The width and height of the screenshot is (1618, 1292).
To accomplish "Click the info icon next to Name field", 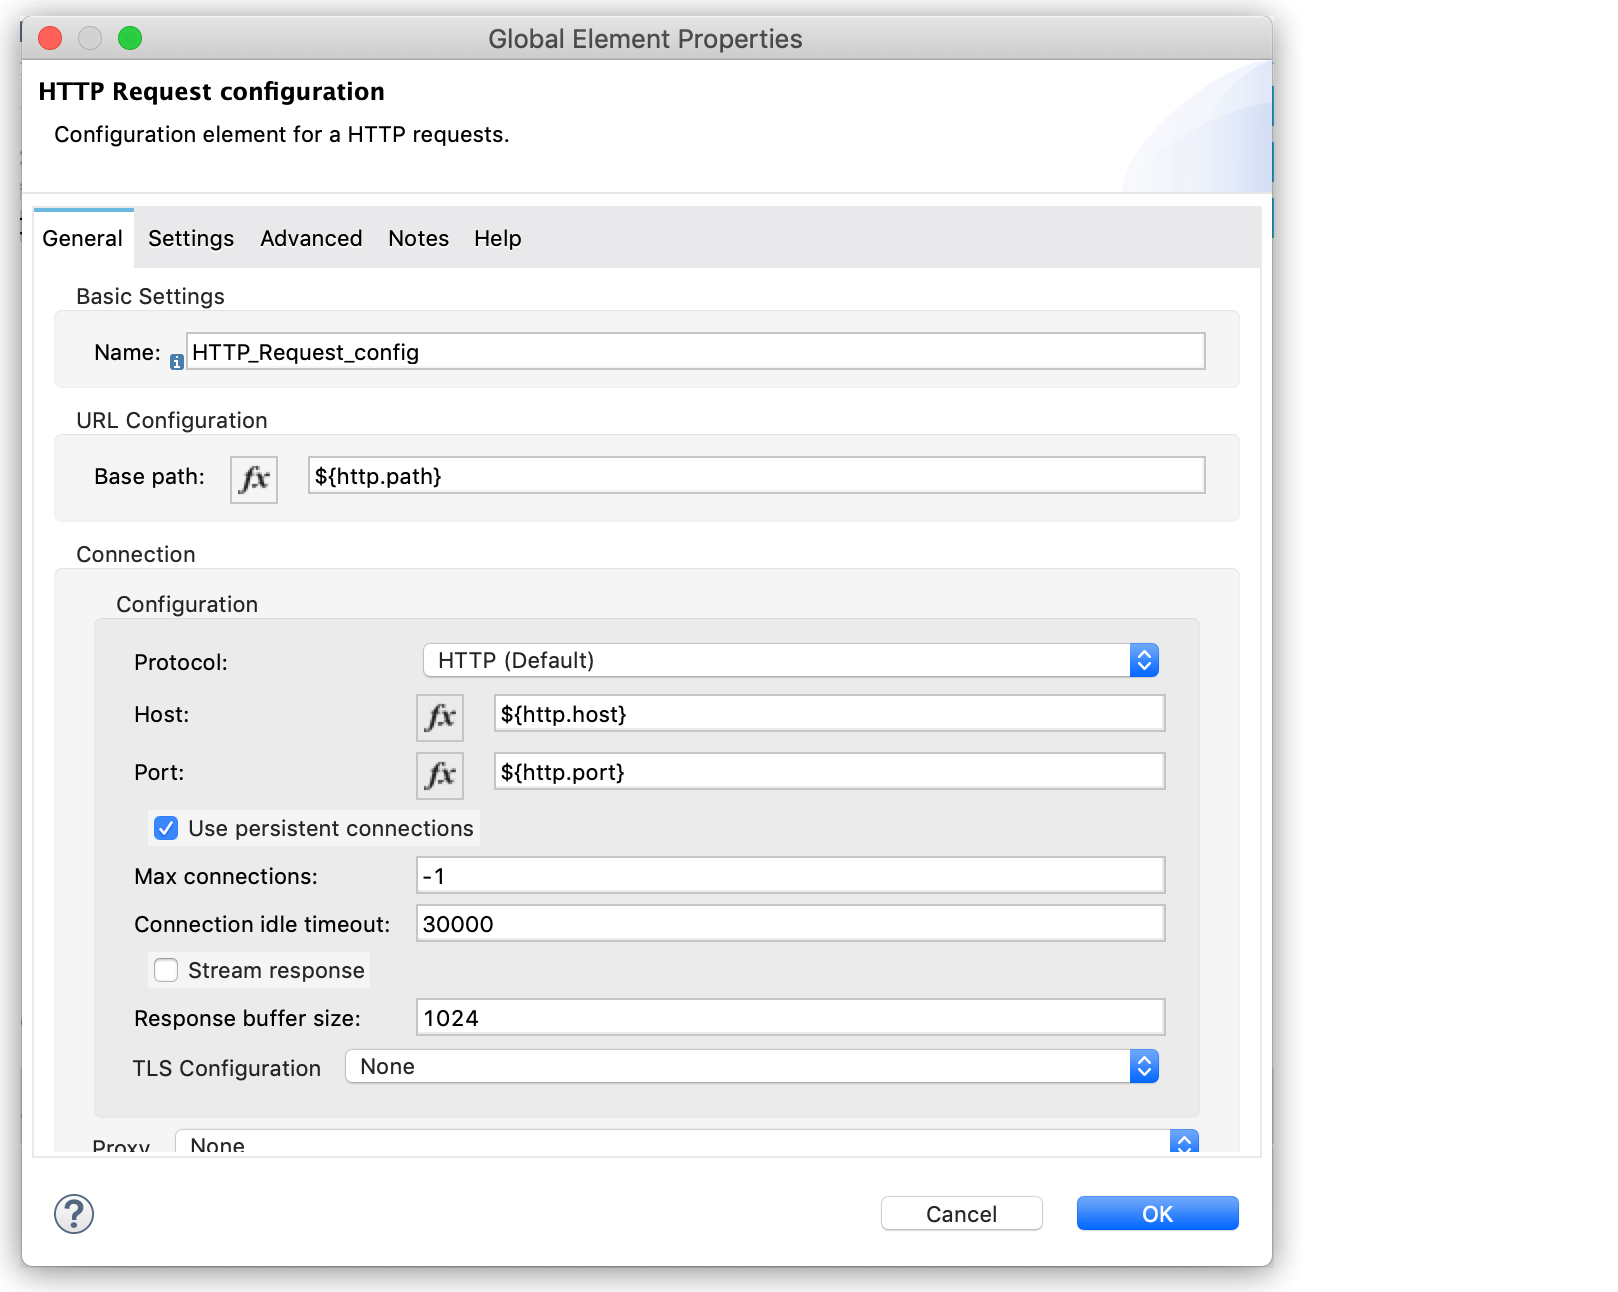I will pyautogui.click(x=176, y=361).
